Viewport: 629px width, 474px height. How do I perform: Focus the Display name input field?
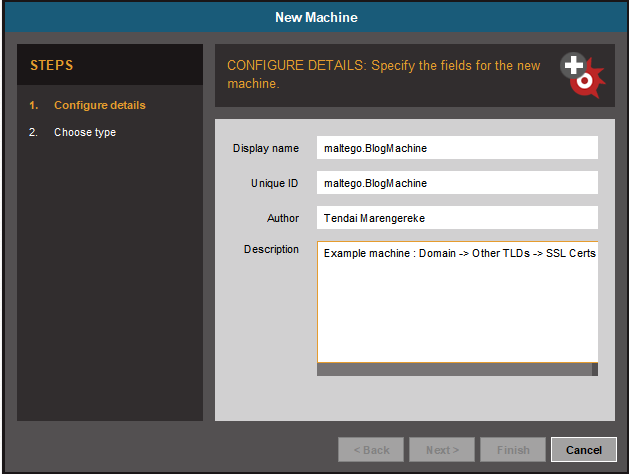[457, 148]
